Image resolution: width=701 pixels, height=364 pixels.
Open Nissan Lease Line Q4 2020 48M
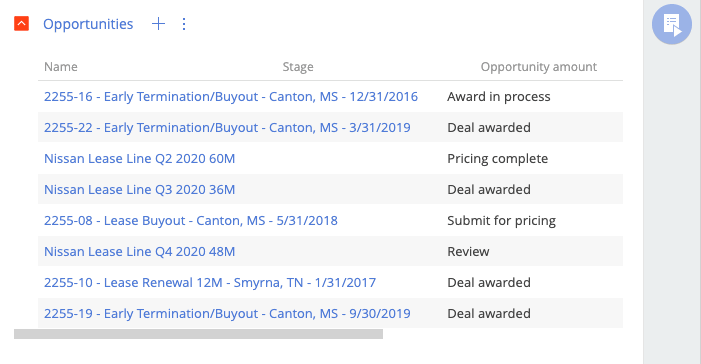(139, 251)
